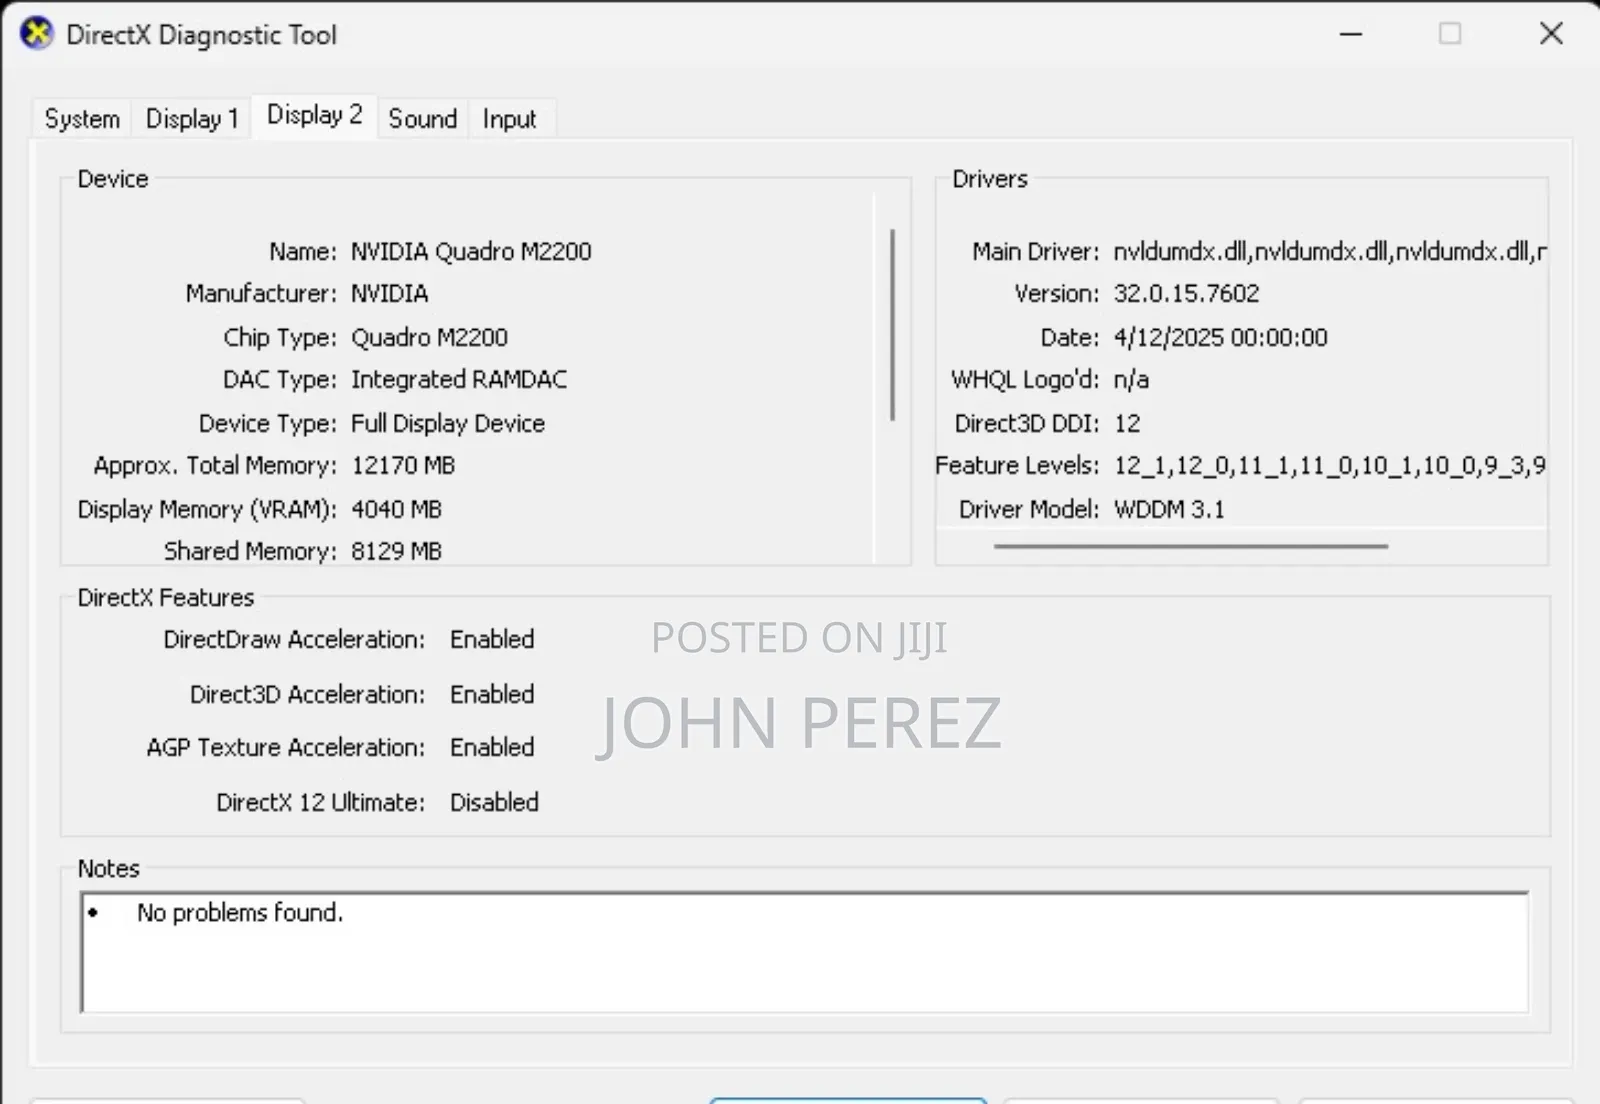Click the Manufacturer value NVIDIA
Viewport: 1600px width, 1104px height.
pos(389,294)
